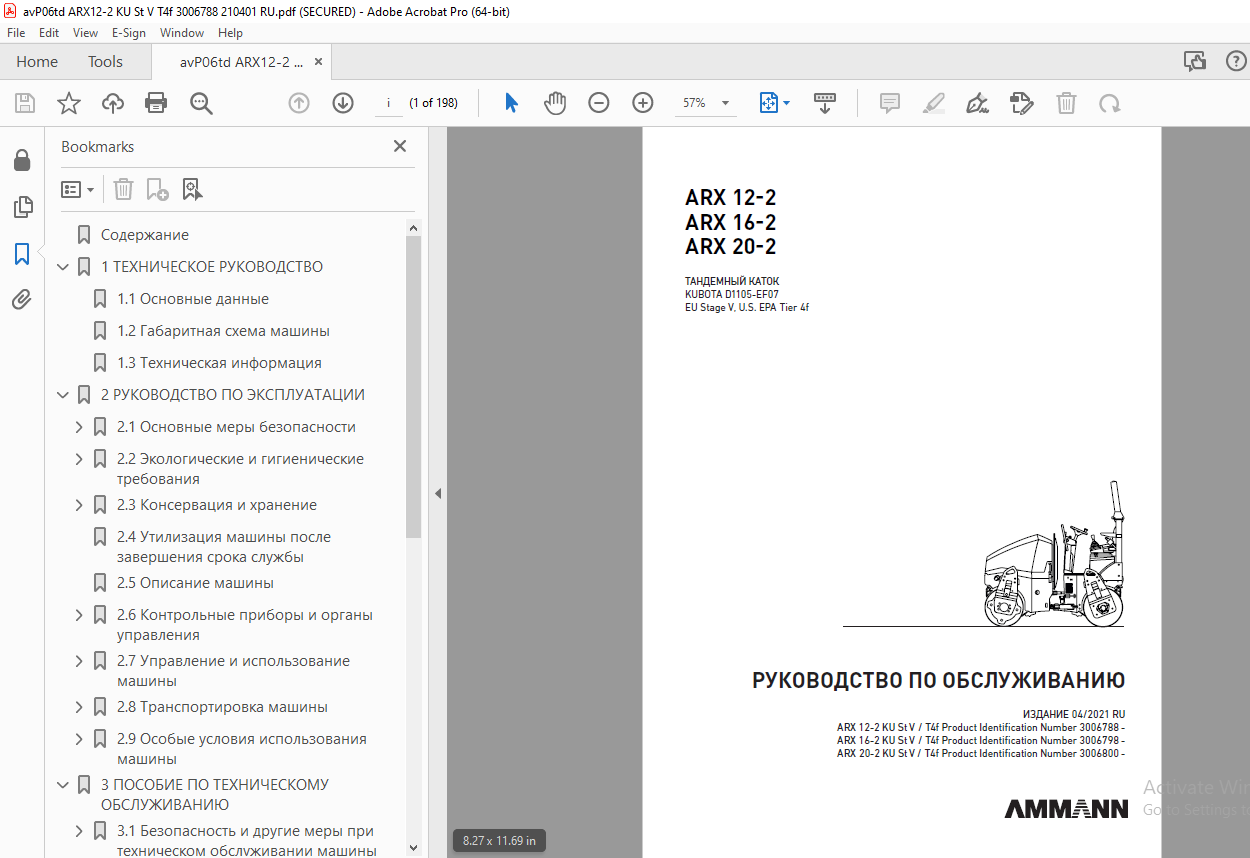Click the upload to cloud icon
This screenshot has height=858, width=1250.
pyautogui.click(x=113, y=103)
